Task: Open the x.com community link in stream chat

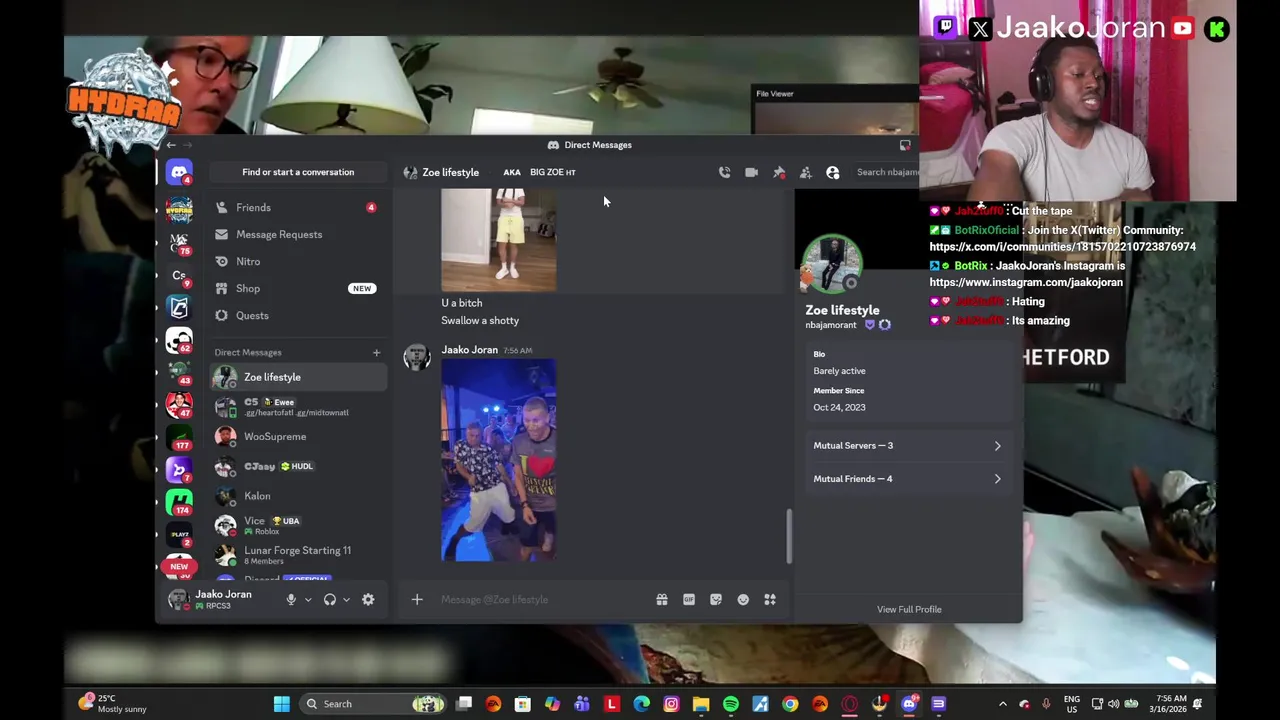Action: point(1062,247)
